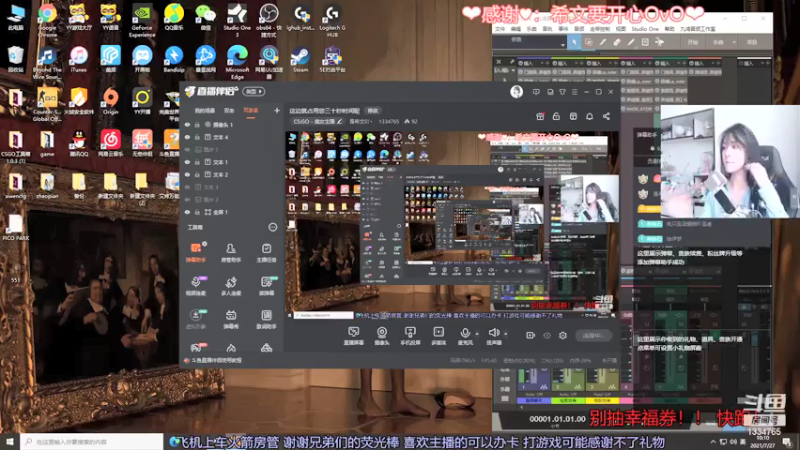This screenshot has height=450, width=800.
Task: Show the hidden 图片 1 layer
Action: tap(187, 149)
